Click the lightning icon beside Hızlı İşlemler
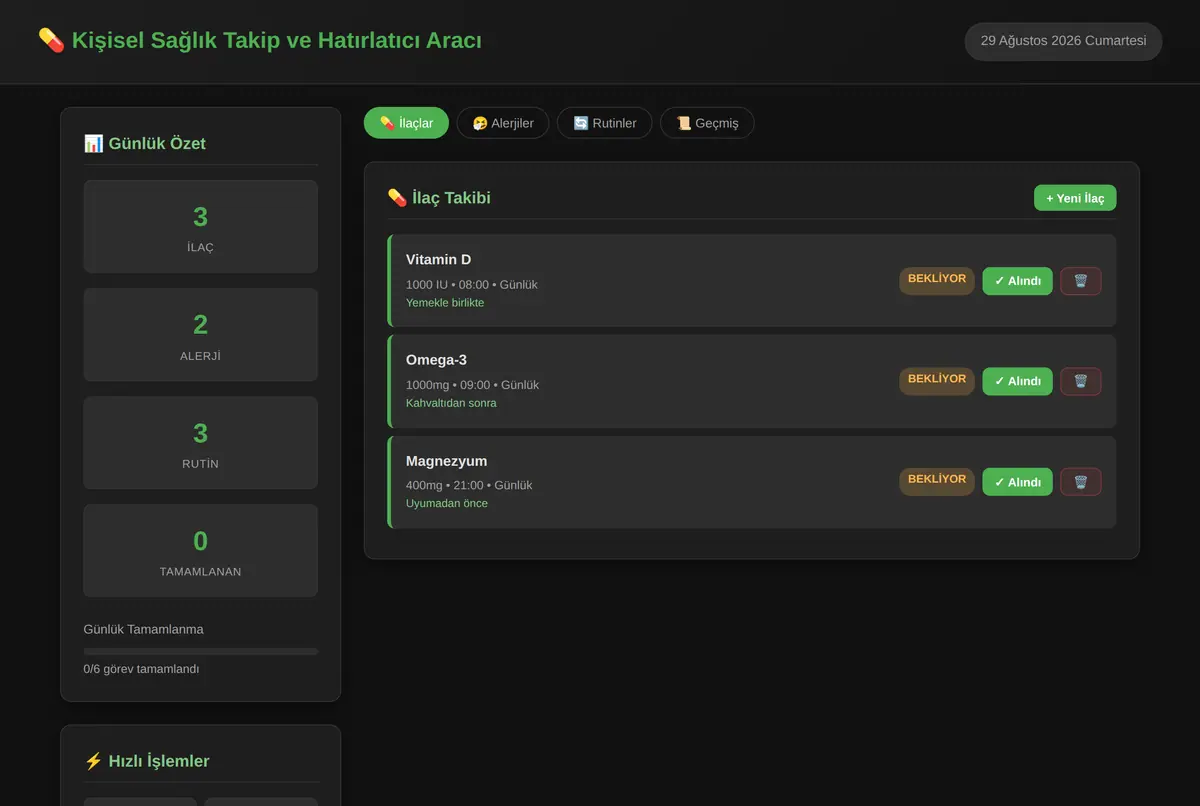The width and height of the screenshot is (1200, 806). click(x=93, y=761)
